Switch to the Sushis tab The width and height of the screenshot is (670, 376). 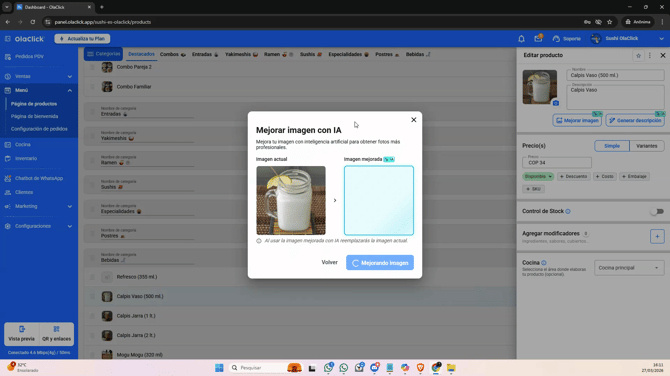tap(311, 54)
